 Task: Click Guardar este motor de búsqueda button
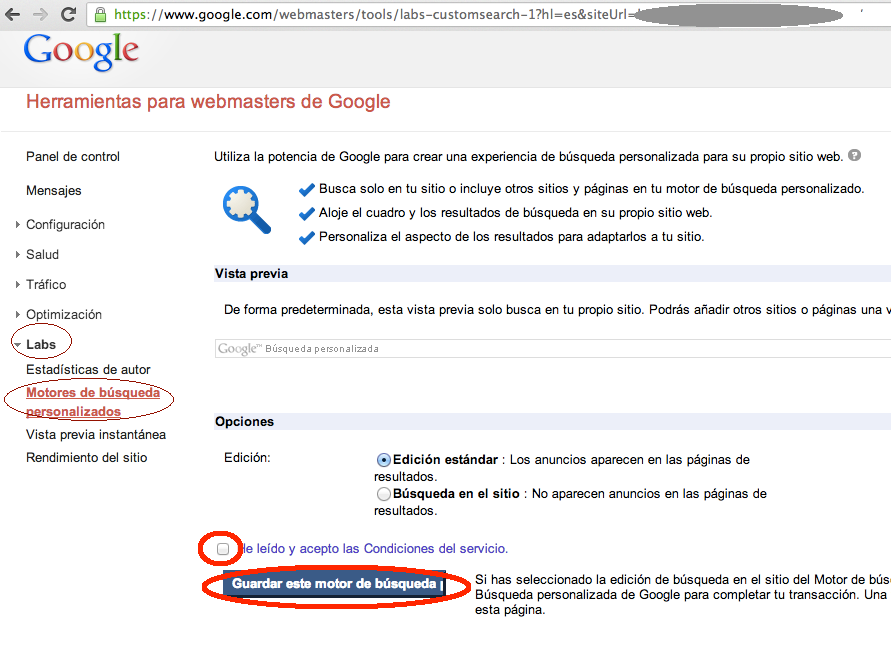pos(334,584)
